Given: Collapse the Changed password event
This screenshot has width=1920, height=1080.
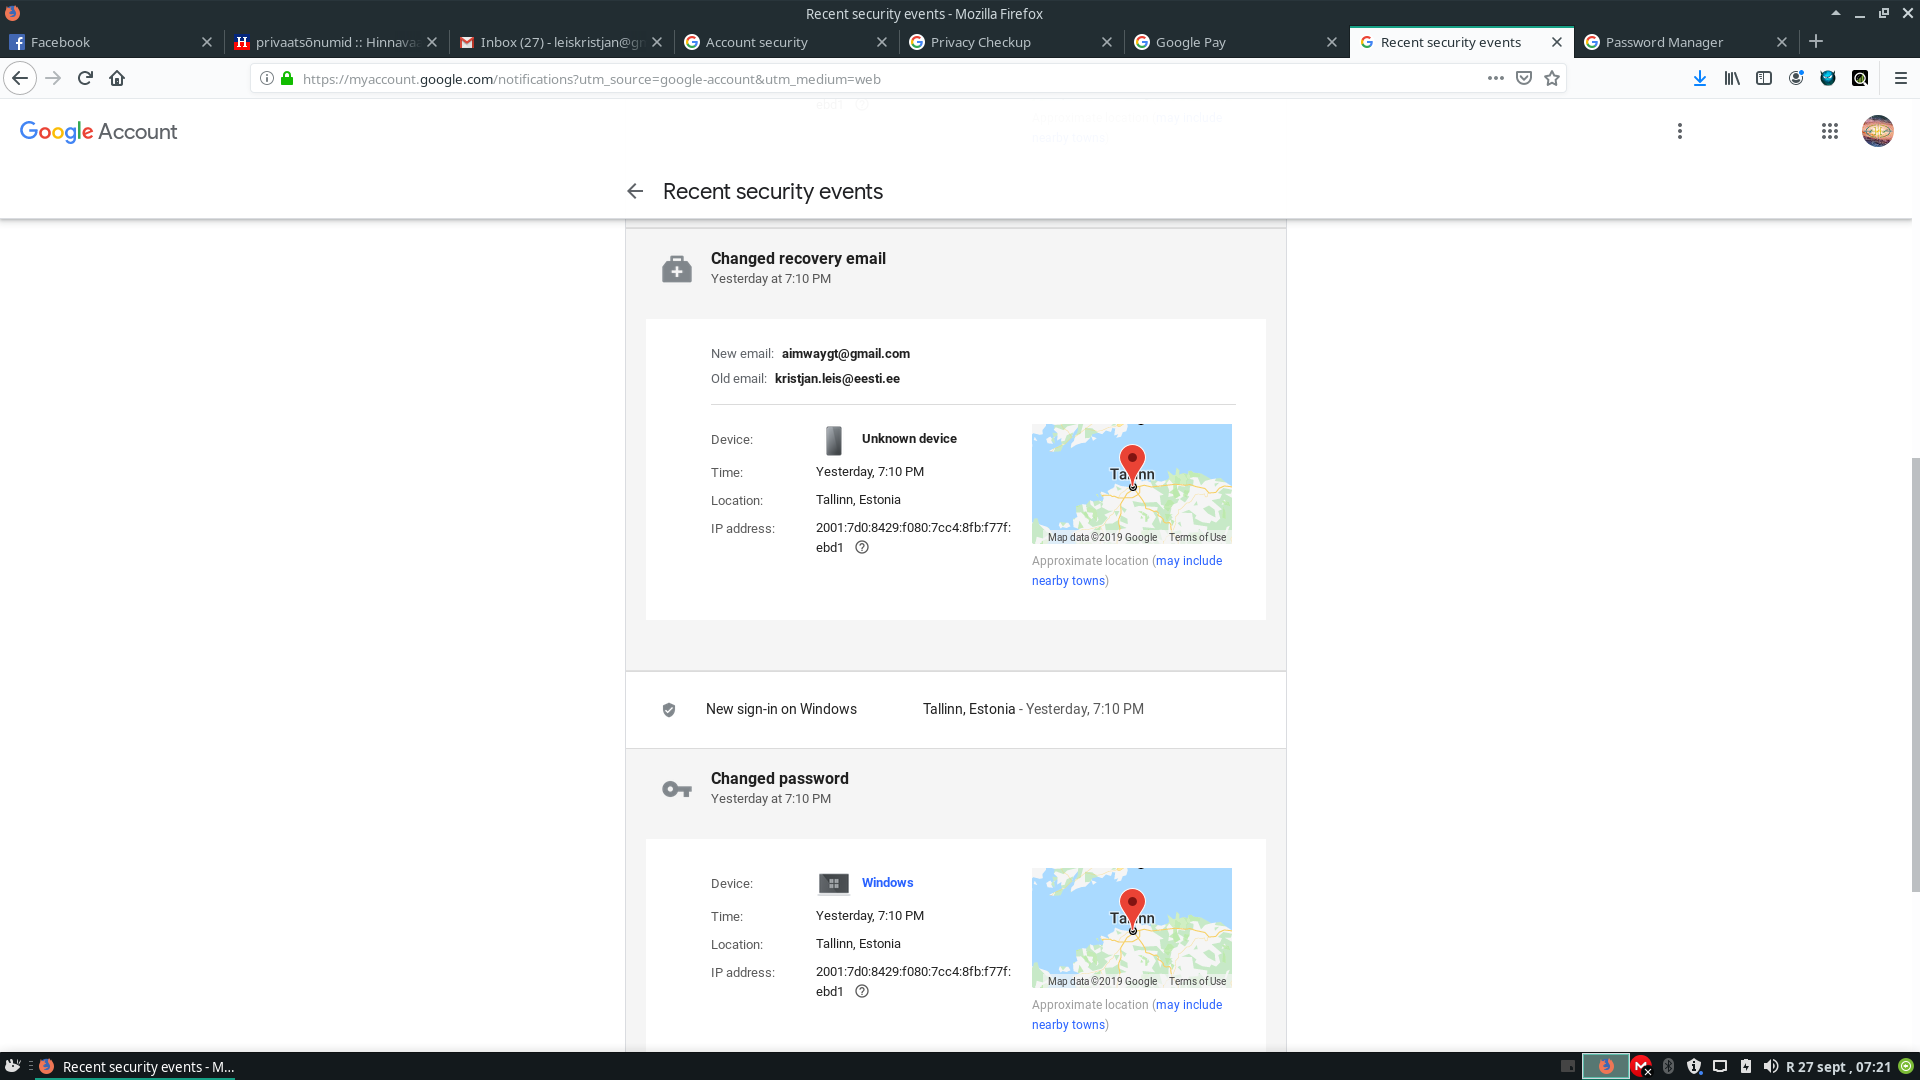Looking at the screenshot, I should pyautogui.click(x=955, y=788).
